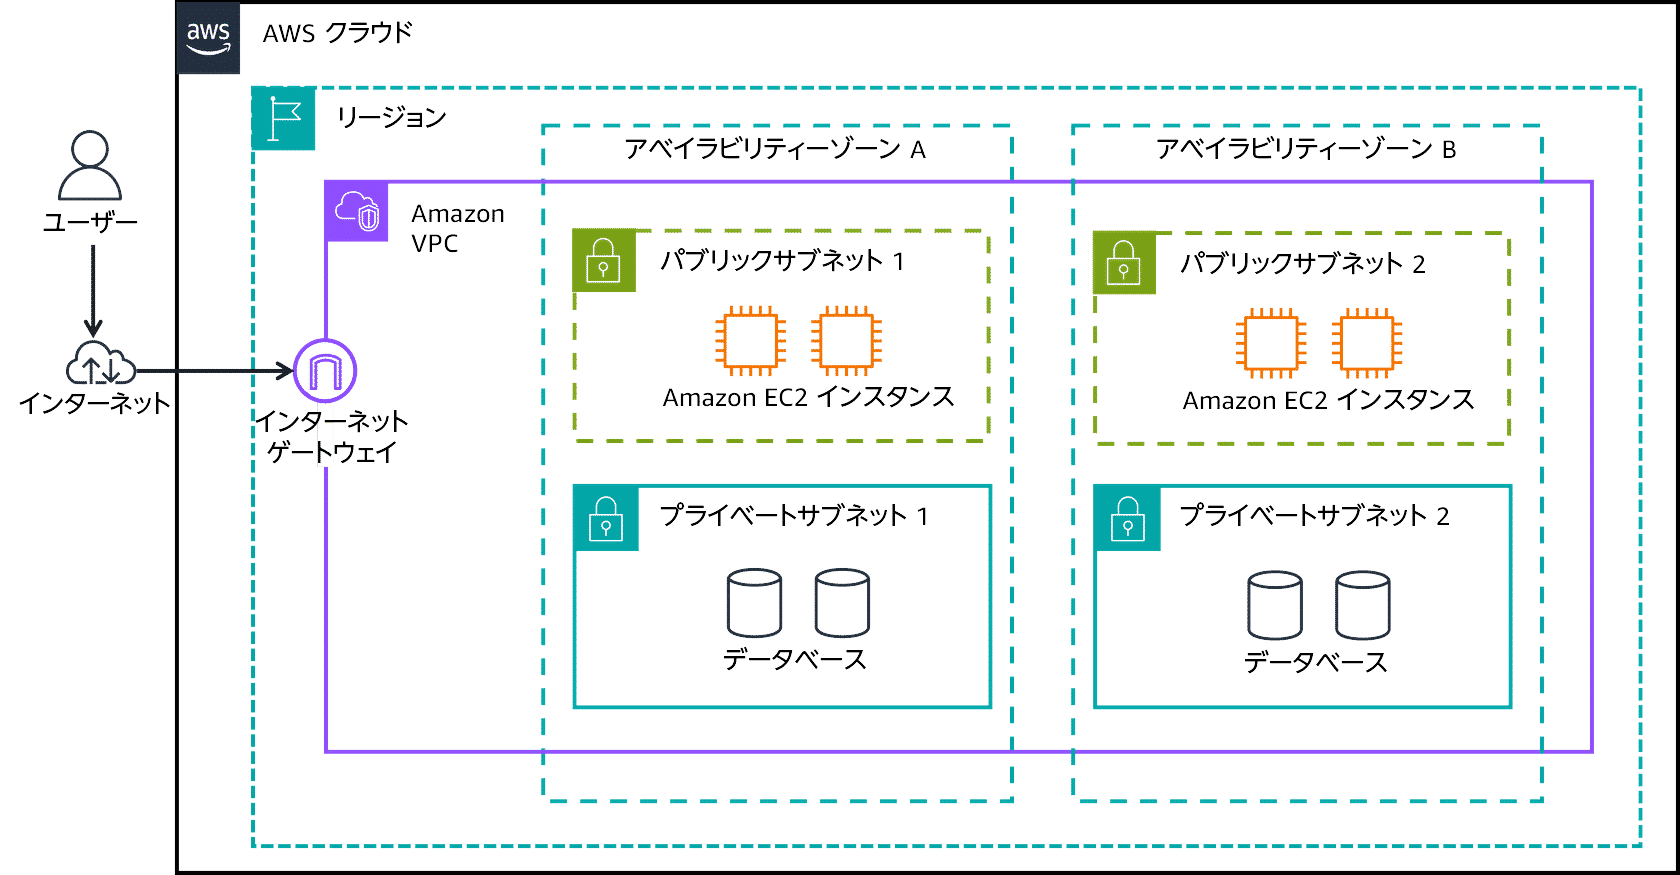This screenshot has height=875, width=1680.
Task: Select the プライベートサブネット 2 label
Action: click(1314, 516)
